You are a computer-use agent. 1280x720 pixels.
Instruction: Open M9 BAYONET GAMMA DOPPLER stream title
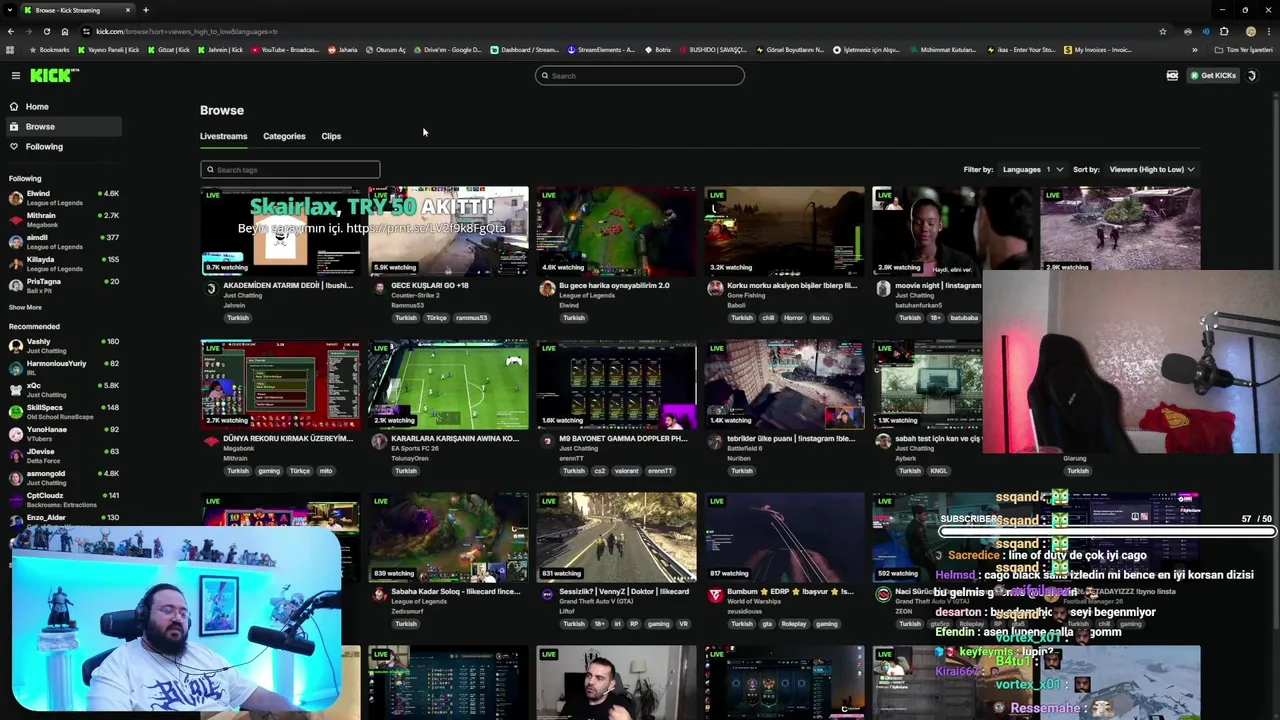pos(623,438)
